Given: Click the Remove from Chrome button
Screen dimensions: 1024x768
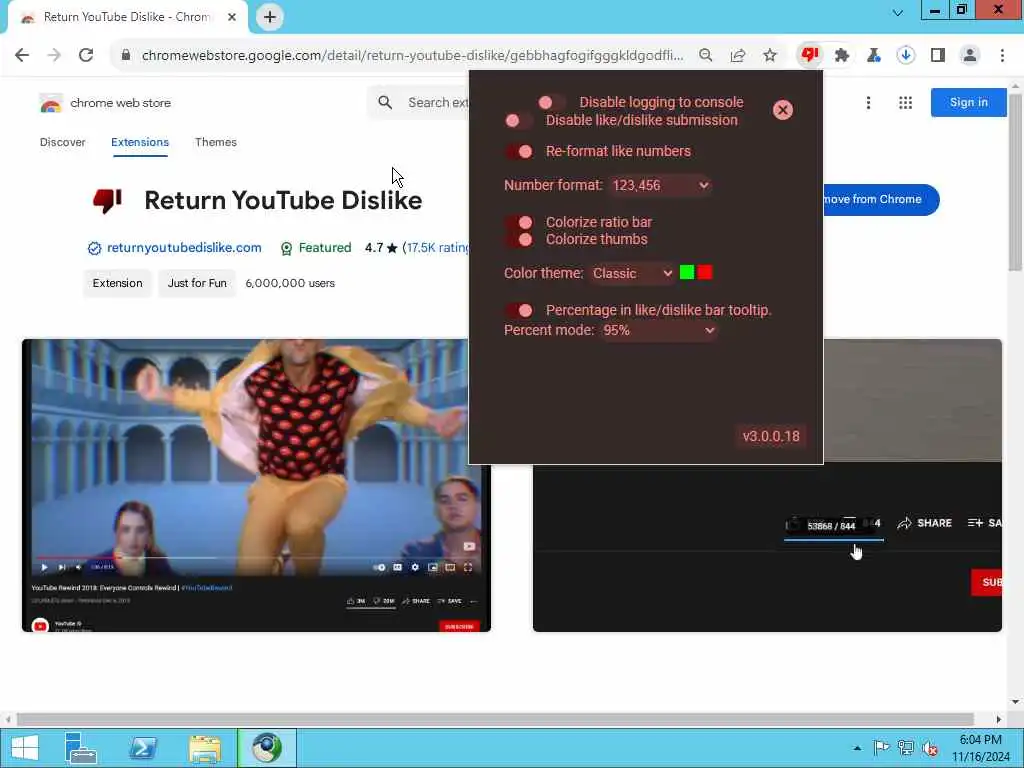Looking at the screenshot, I should click(x=881, y=200).
